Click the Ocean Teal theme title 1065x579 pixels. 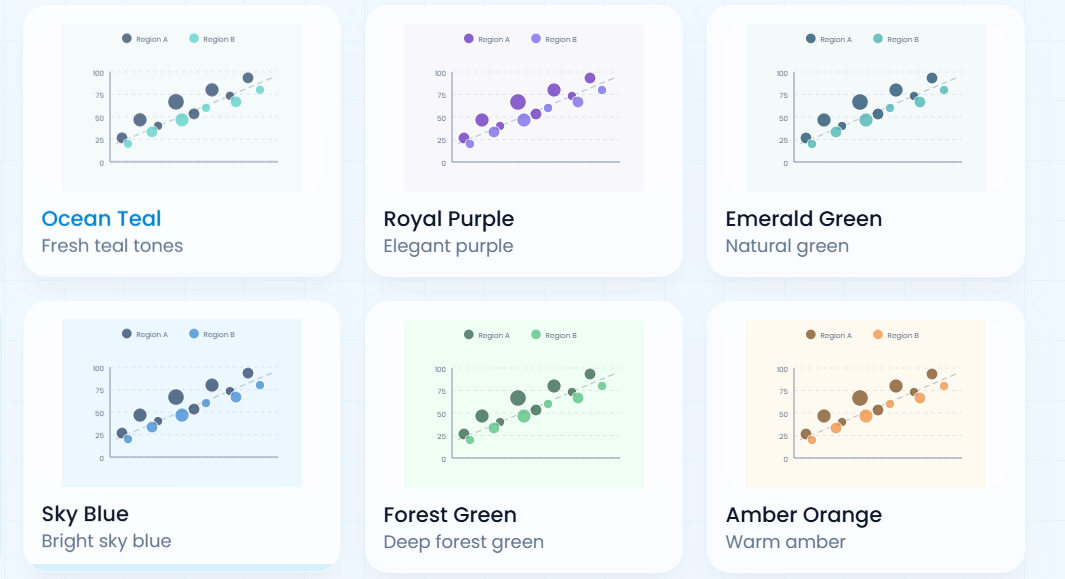tap(101, 218)
